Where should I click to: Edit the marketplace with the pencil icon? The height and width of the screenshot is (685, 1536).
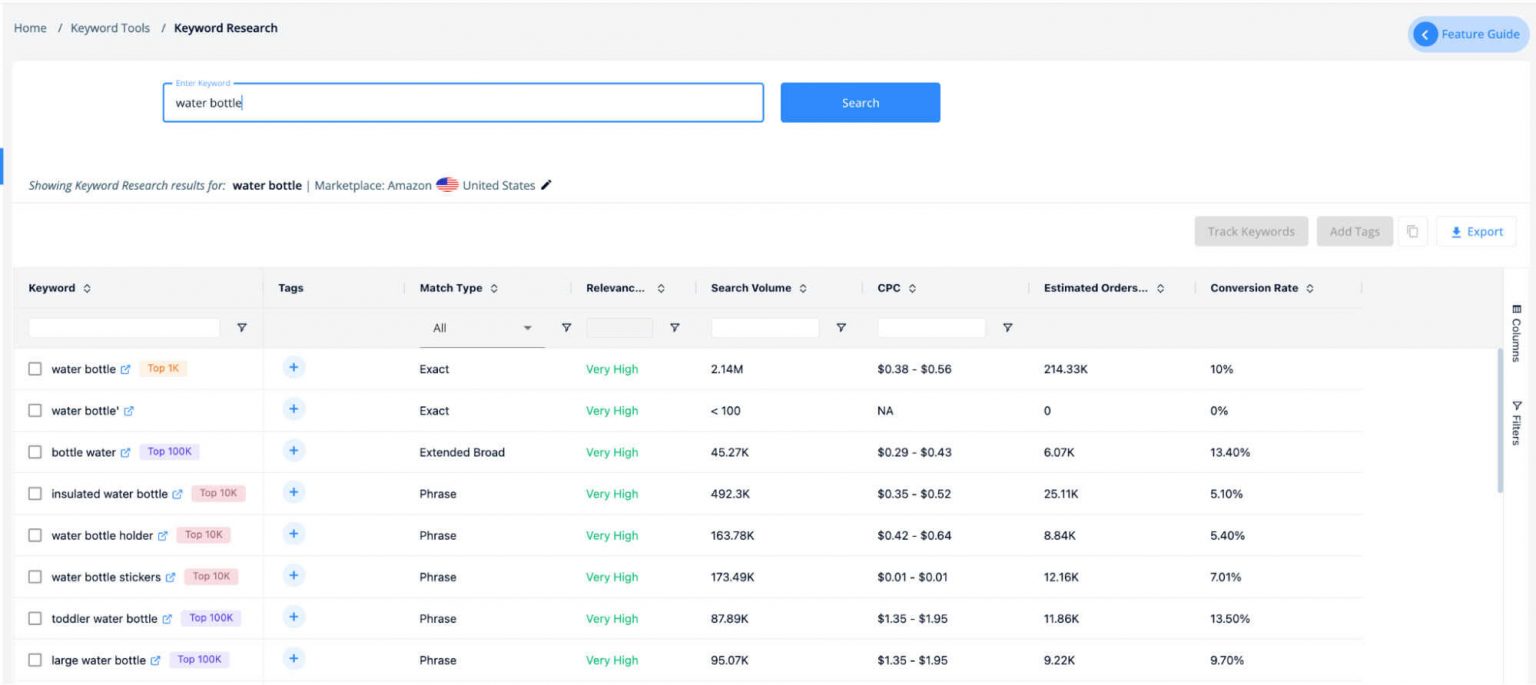[546, 185]
